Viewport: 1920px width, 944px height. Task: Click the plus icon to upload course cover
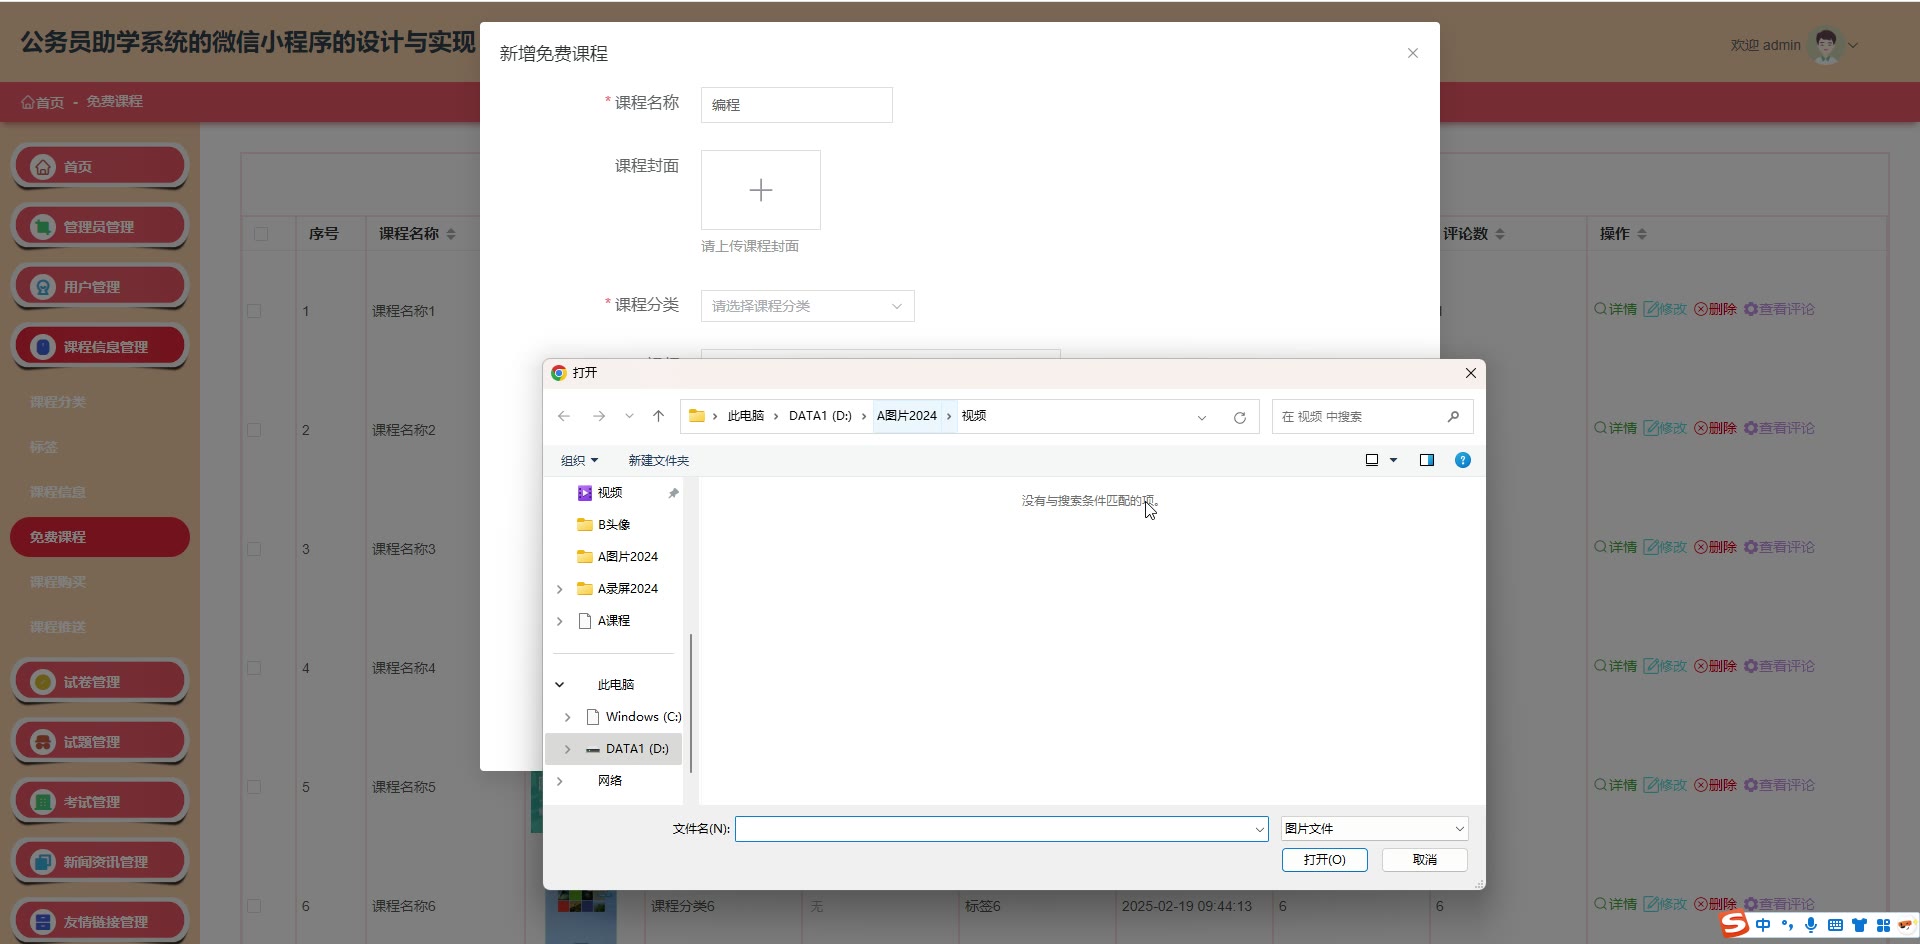(x=760, y=190)
